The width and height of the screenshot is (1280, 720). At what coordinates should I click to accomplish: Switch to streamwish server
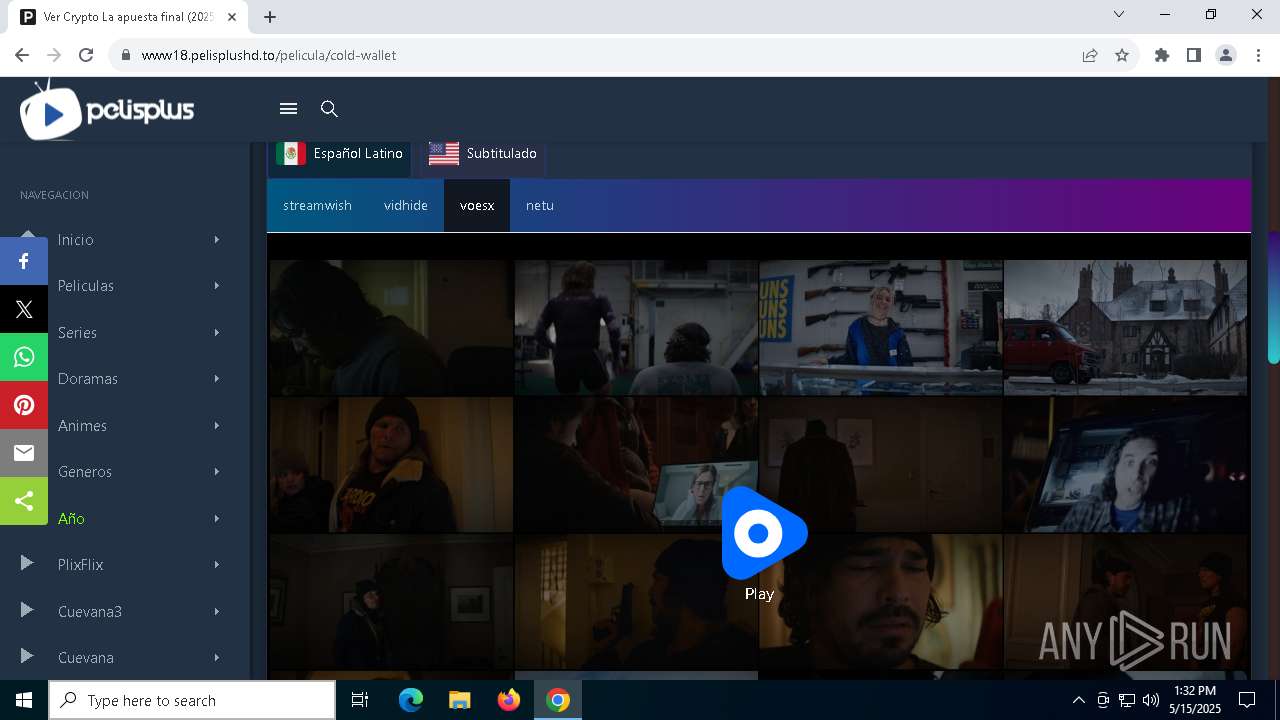(317, 205)
